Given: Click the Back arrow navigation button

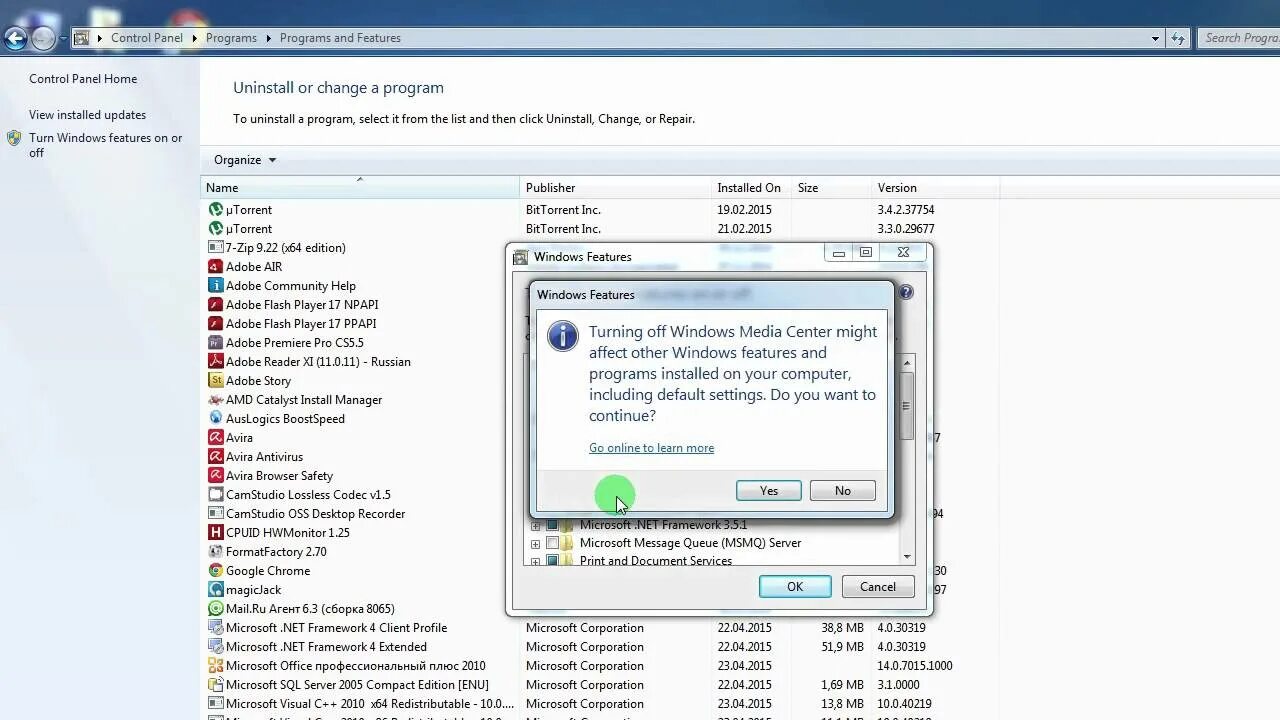Looking at the screenshot, I should click(x=15, y=38).
